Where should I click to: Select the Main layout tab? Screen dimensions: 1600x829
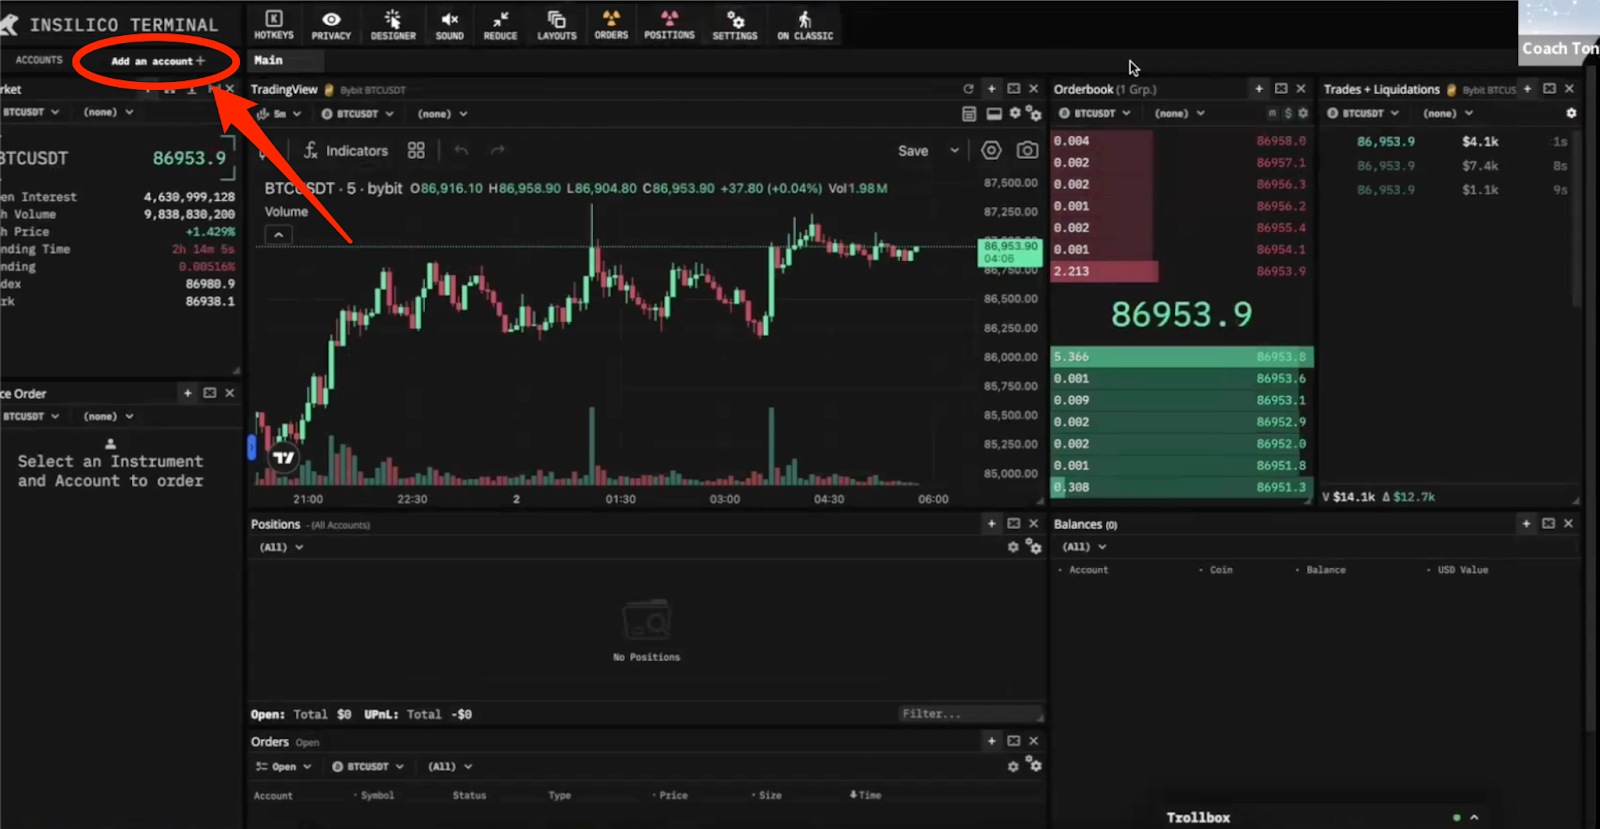tap(268, 60)
